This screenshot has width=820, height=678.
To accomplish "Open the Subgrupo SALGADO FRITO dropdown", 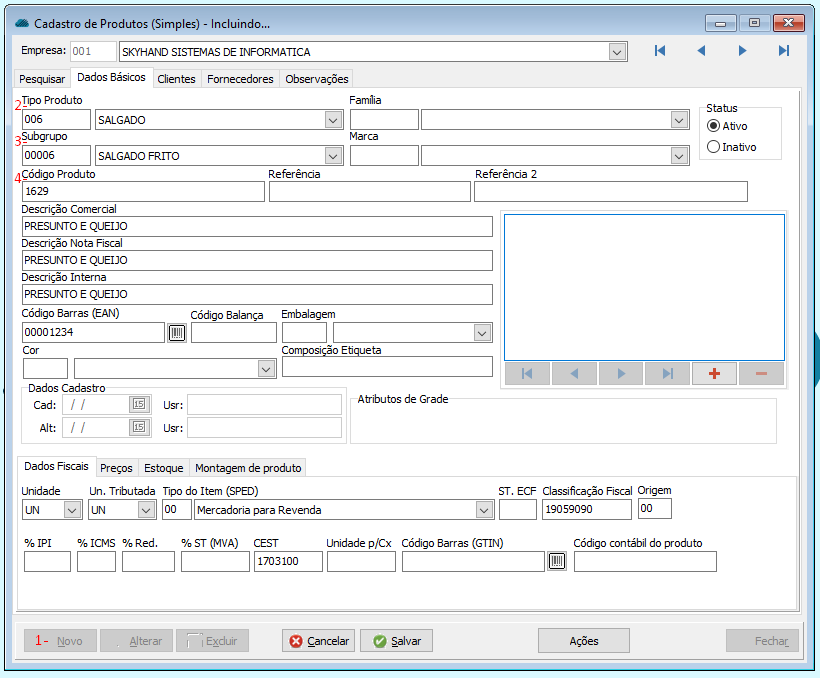I will point(333,156).
